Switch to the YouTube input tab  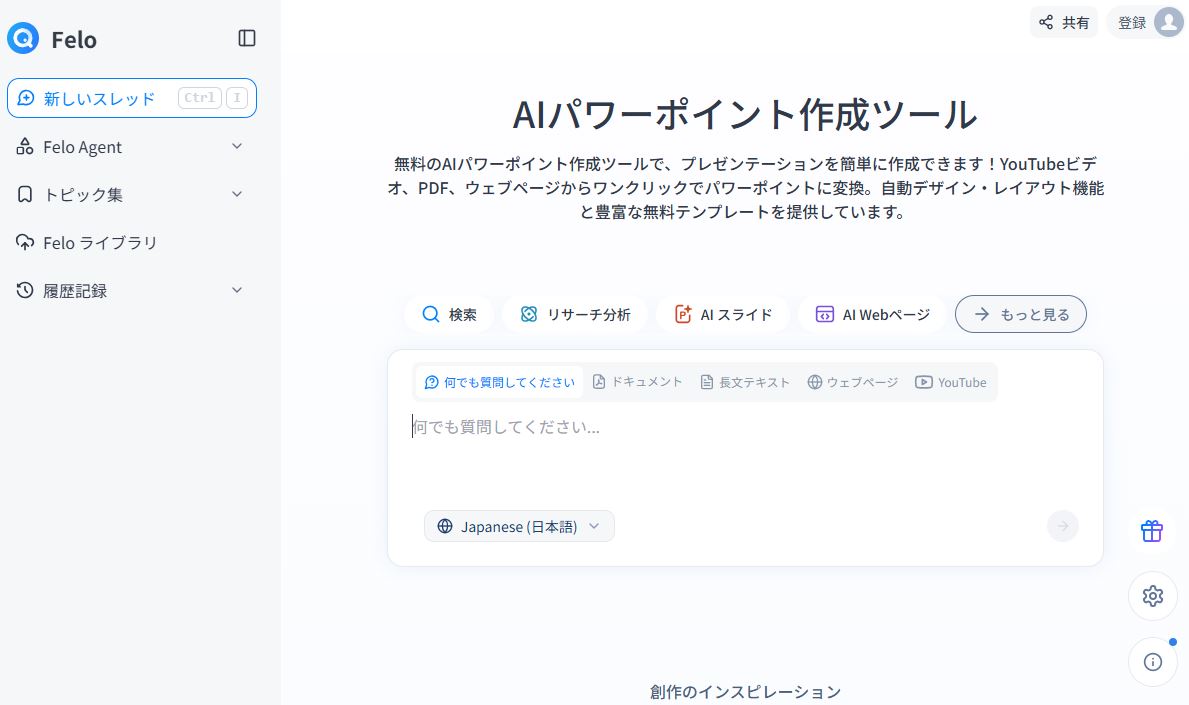(950, 382)
